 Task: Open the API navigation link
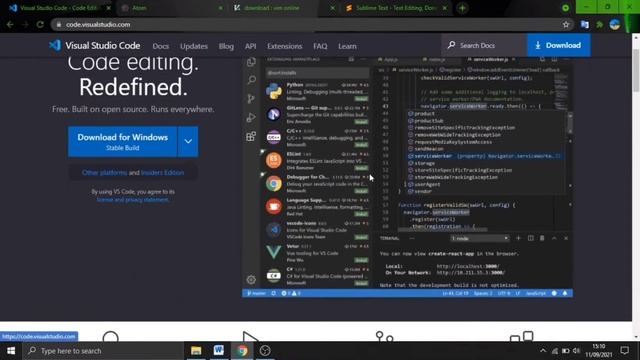[x=251, y=46]
